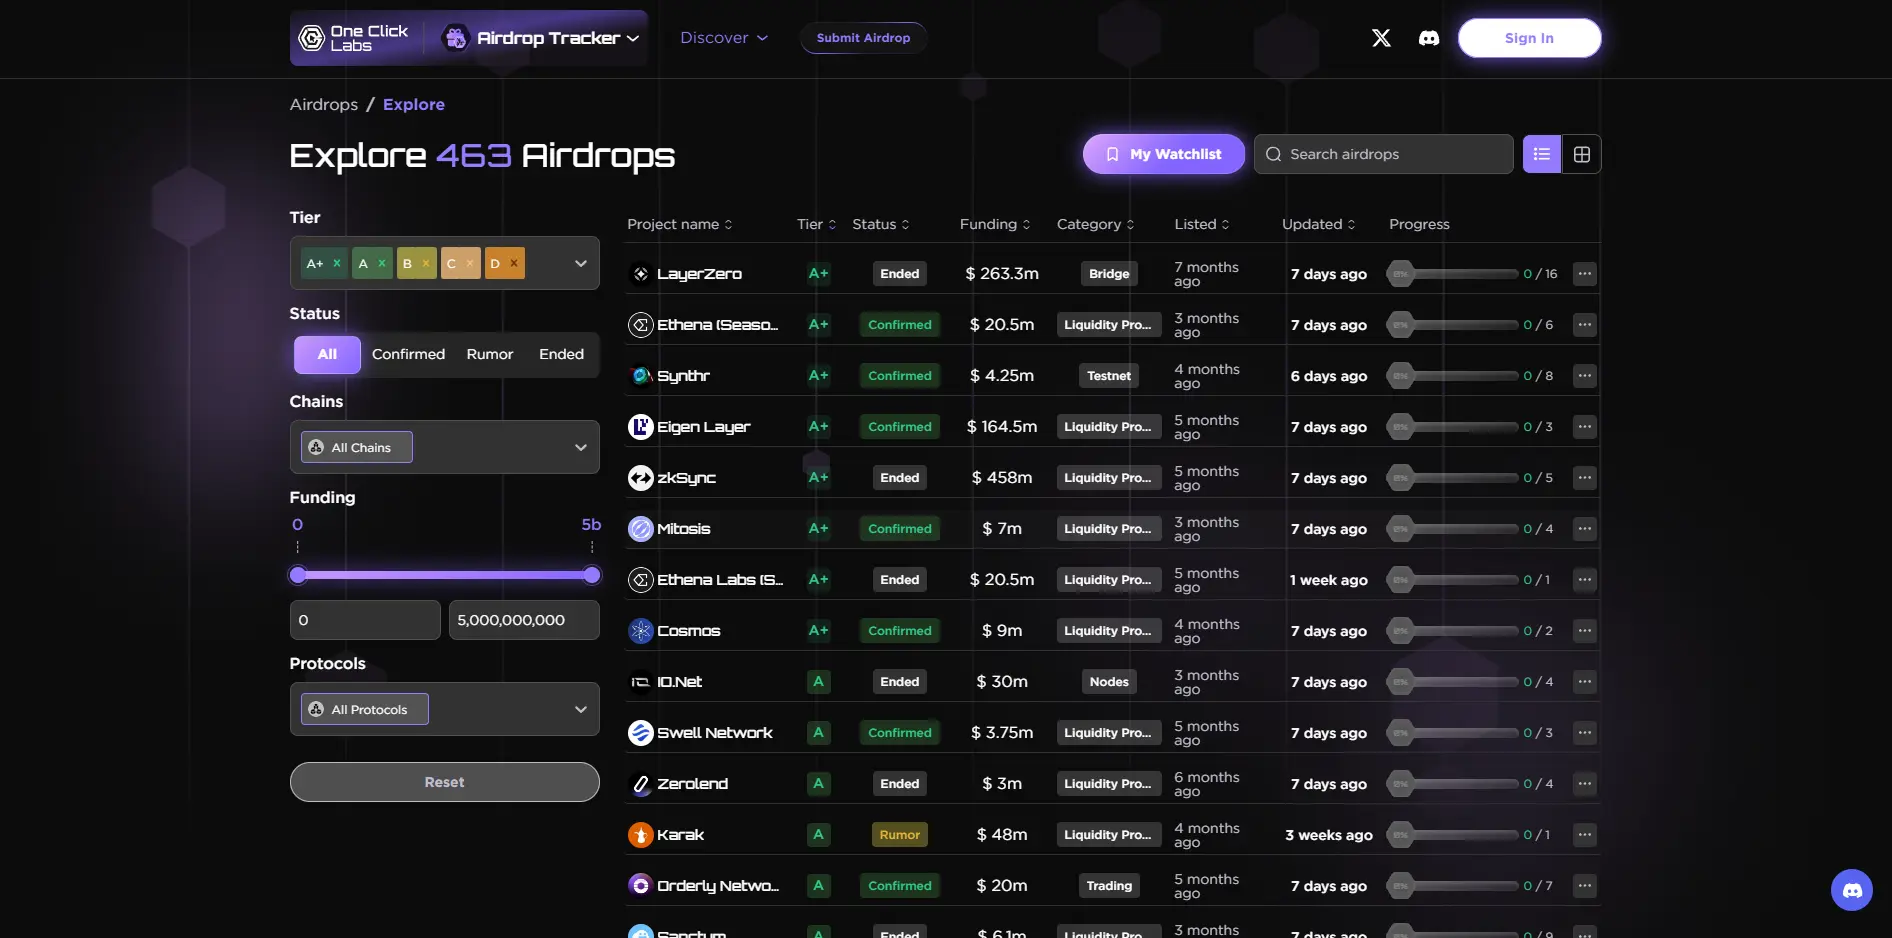
Task: Click the Funding slider's right handle
Action: tap(592, 575)
